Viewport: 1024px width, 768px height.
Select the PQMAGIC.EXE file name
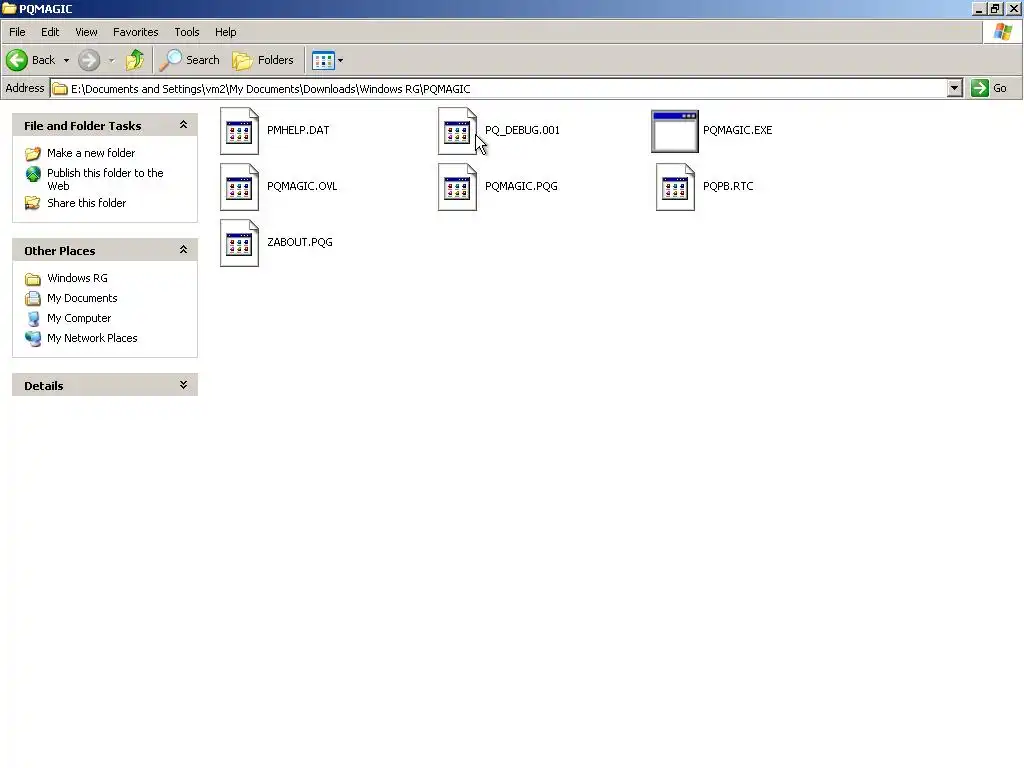coord(737,130)
